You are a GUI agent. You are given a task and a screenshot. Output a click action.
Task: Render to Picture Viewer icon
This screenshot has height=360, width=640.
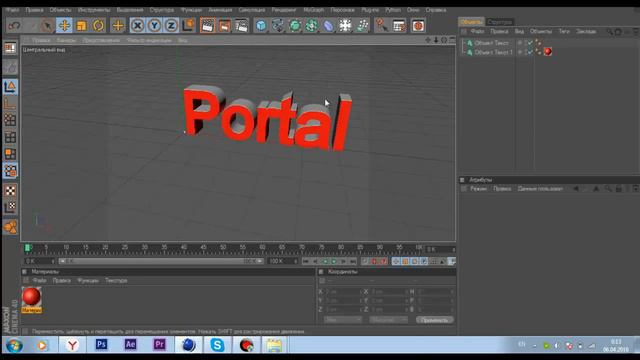click(224, 26)
